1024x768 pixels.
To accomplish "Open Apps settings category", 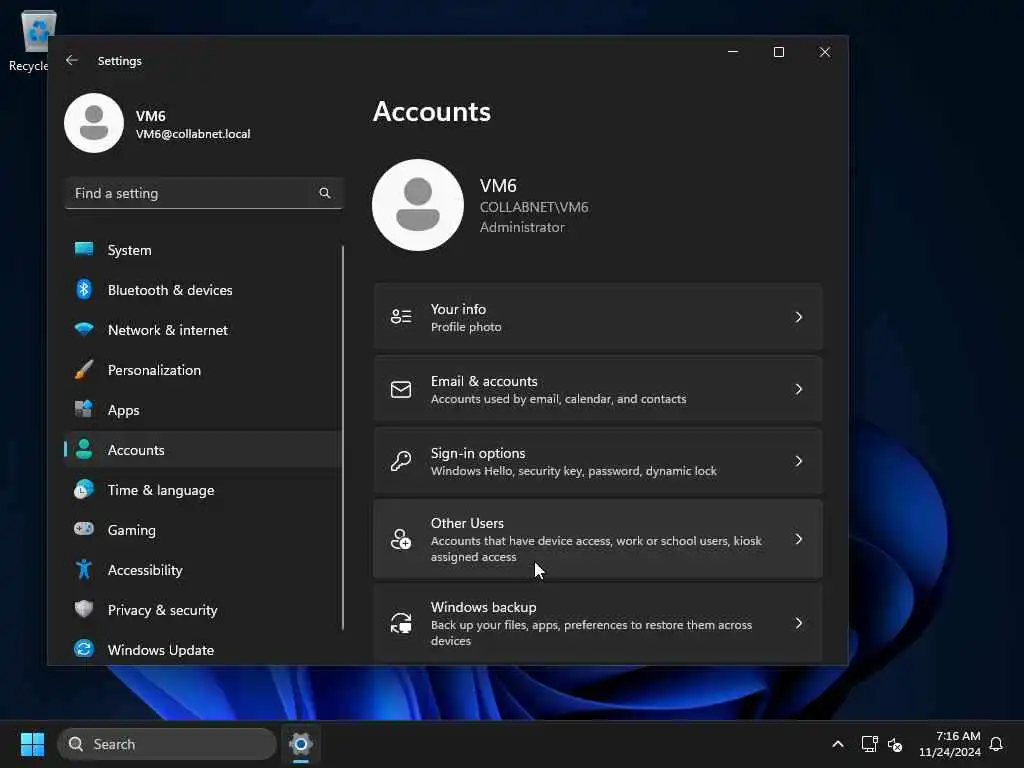I will point(203,409).
